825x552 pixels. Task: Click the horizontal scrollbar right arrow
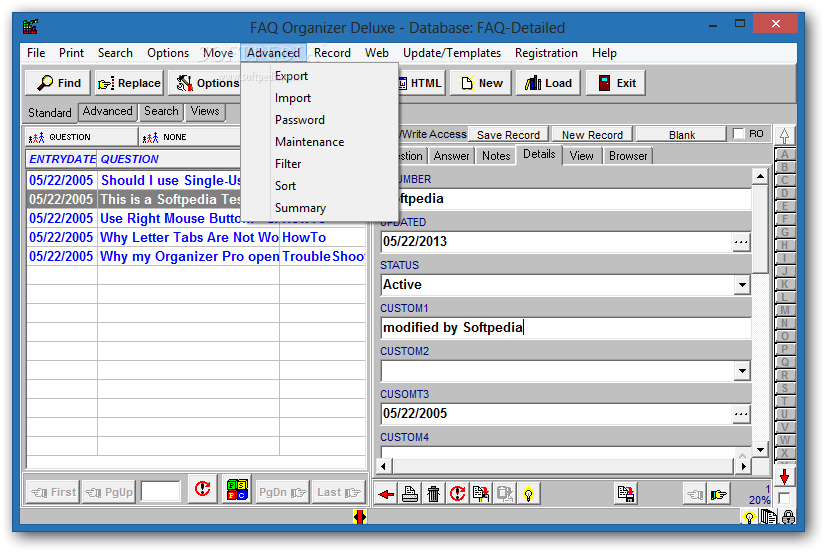click(x=743, y=467)
